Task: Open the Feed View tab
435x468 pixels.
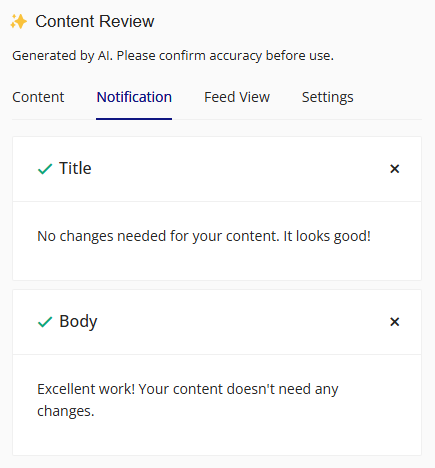Action: click(x=237, y=97)
